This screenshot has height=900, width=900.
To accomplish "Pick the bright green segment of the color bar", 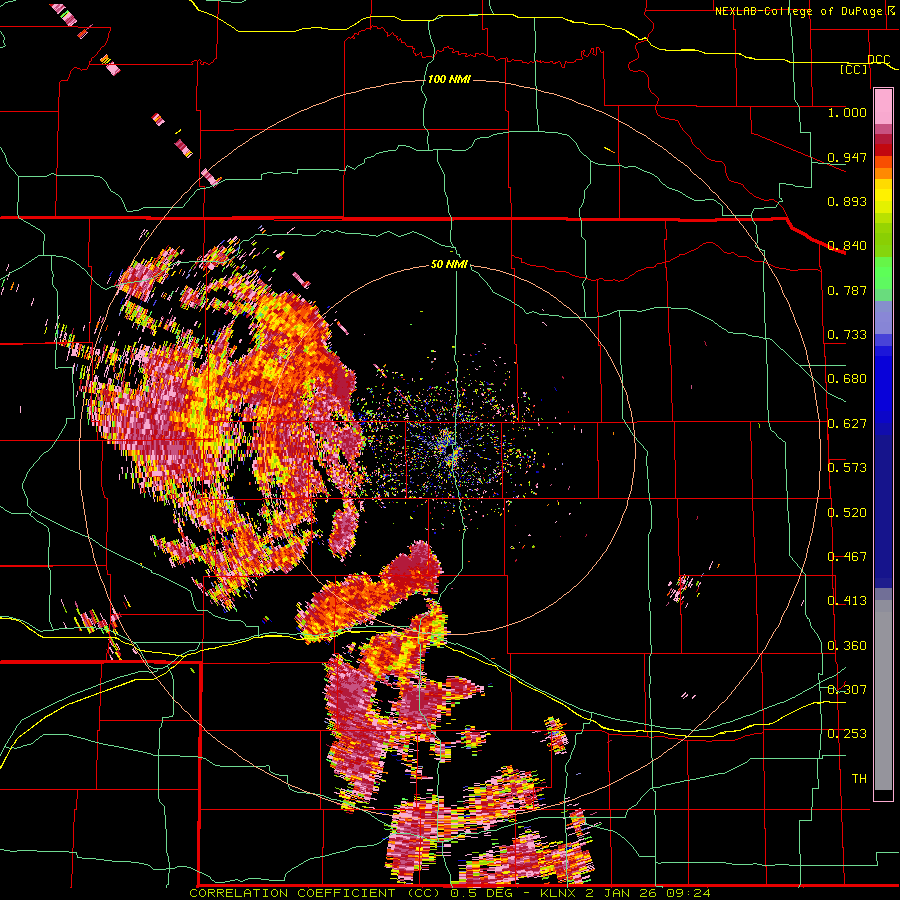I will point(883,273).
